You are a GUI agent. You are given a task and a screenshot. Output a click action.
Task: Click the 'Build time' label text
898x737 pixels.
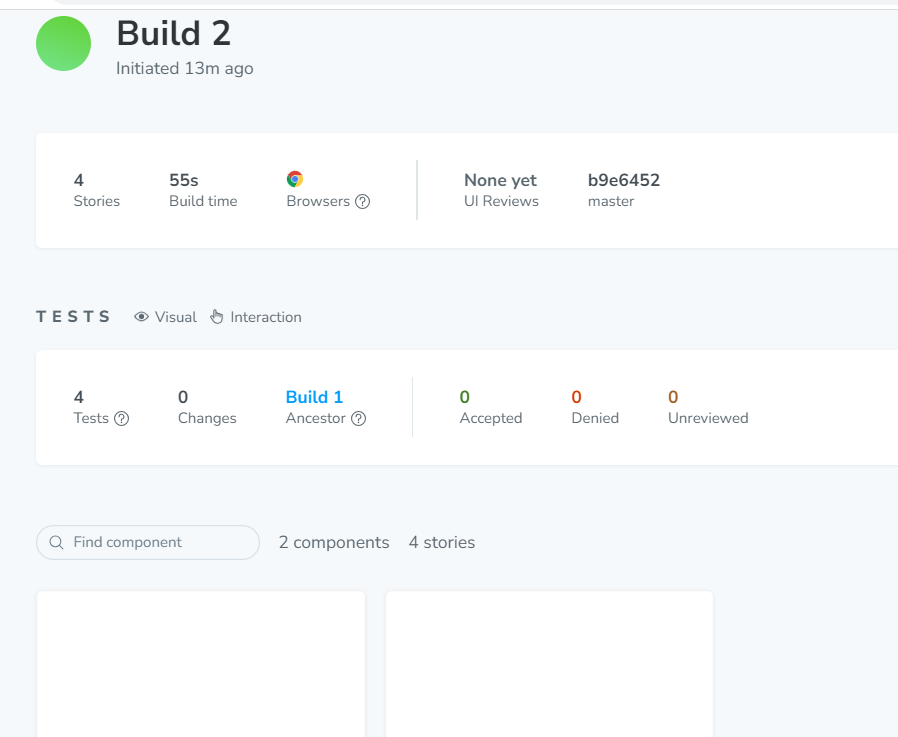pos(203,202)
